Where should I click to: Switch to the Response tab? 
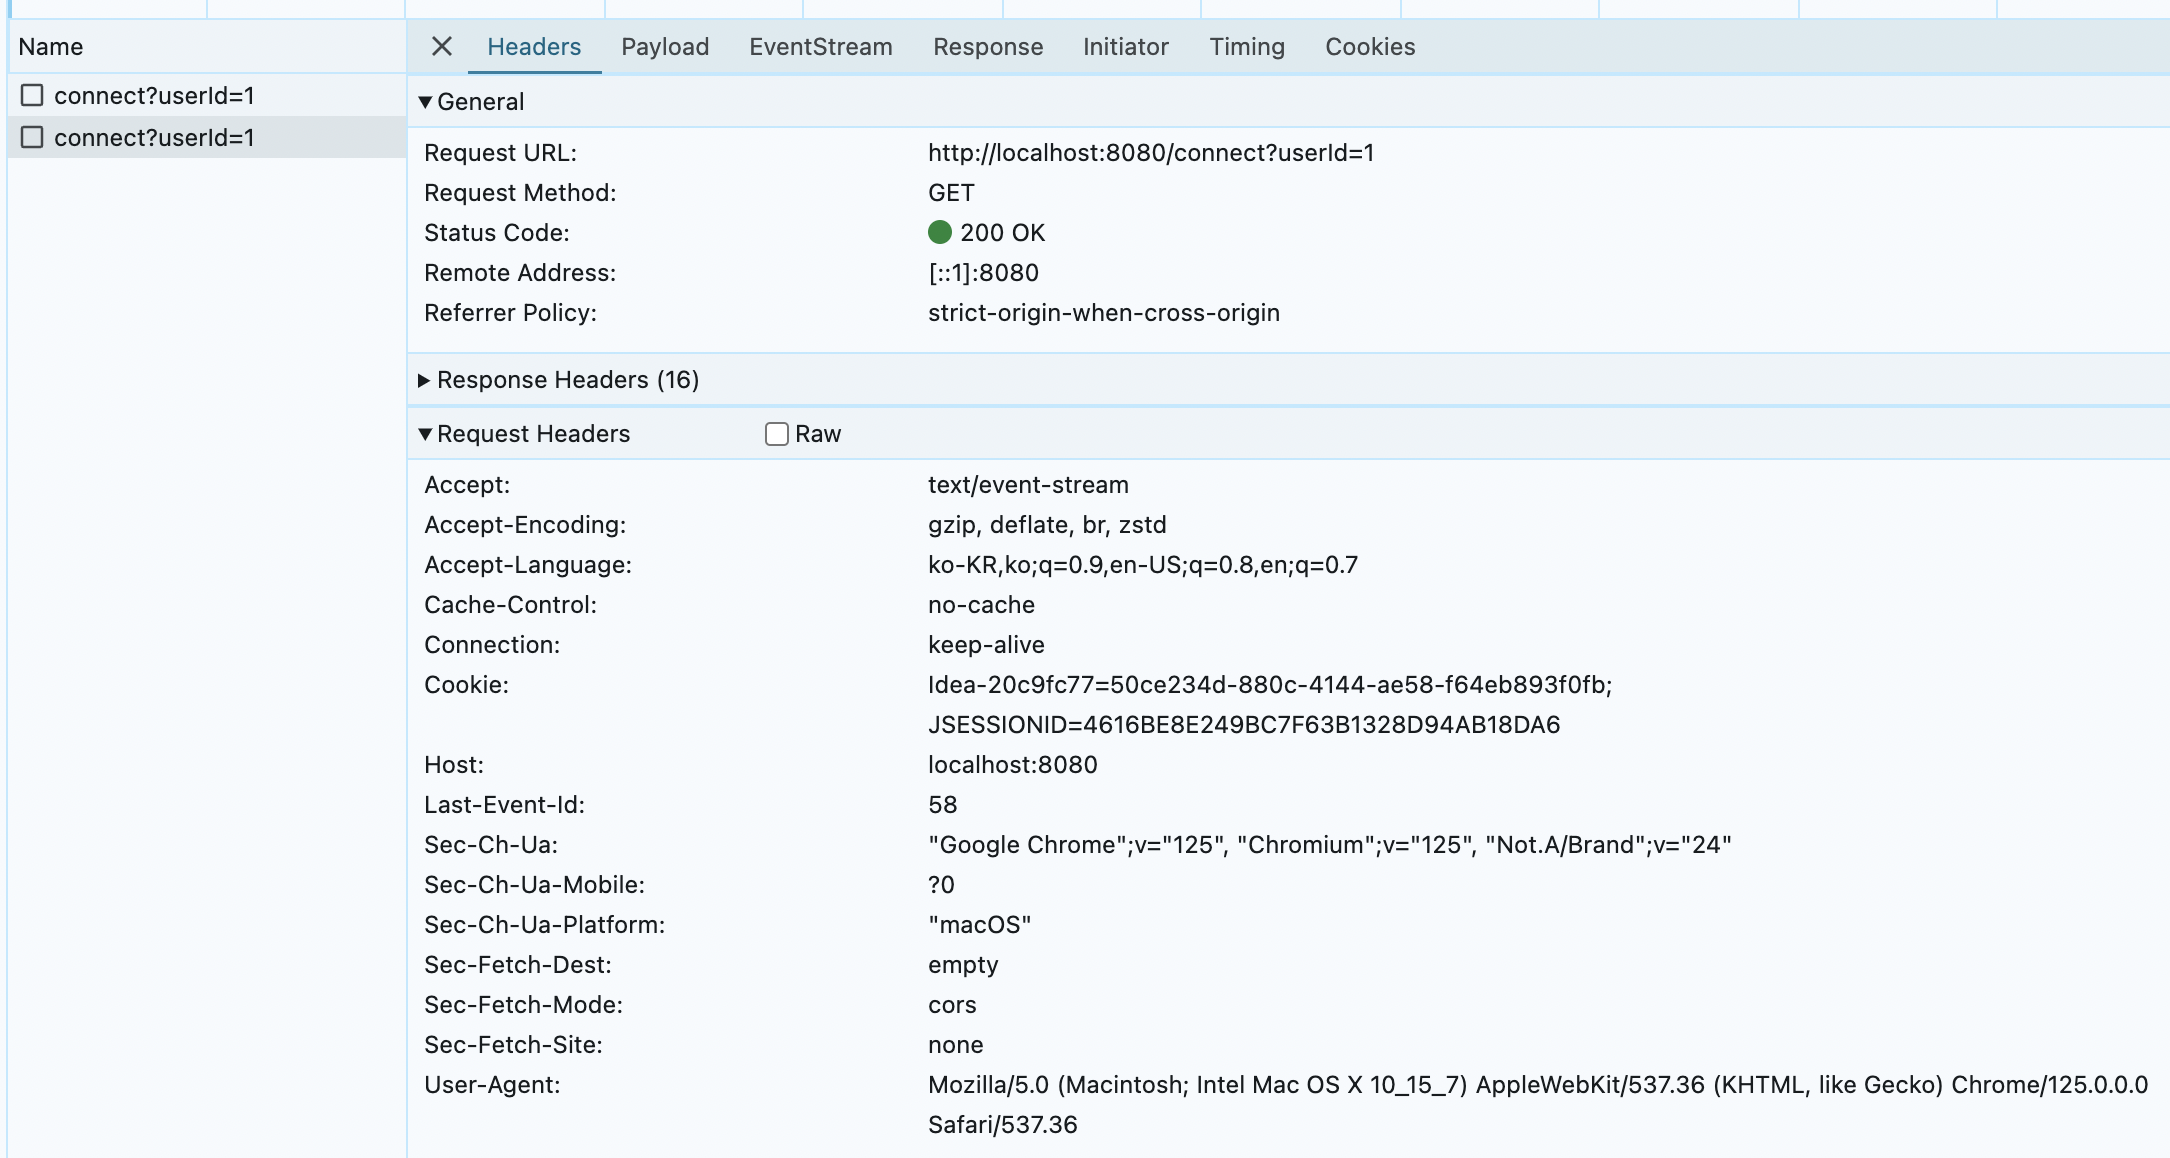click(987, 47)
